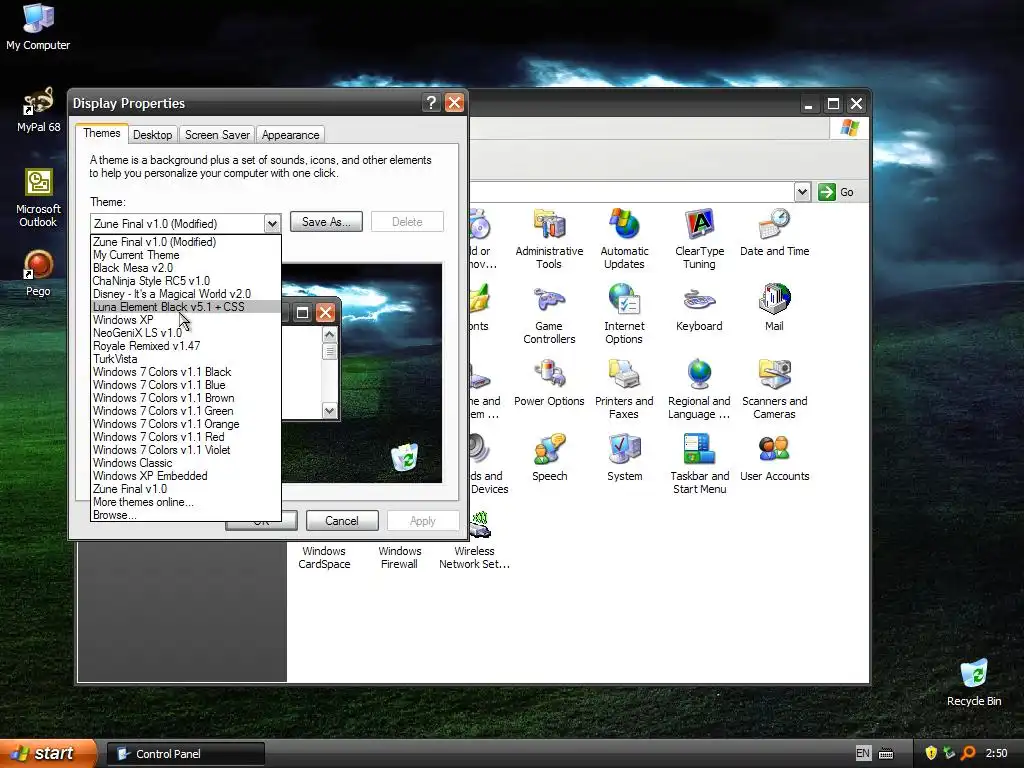The width and height of the screenshot is (1024, 768).
Task: Open Power Options icon
Action: (x=549, y=383)
